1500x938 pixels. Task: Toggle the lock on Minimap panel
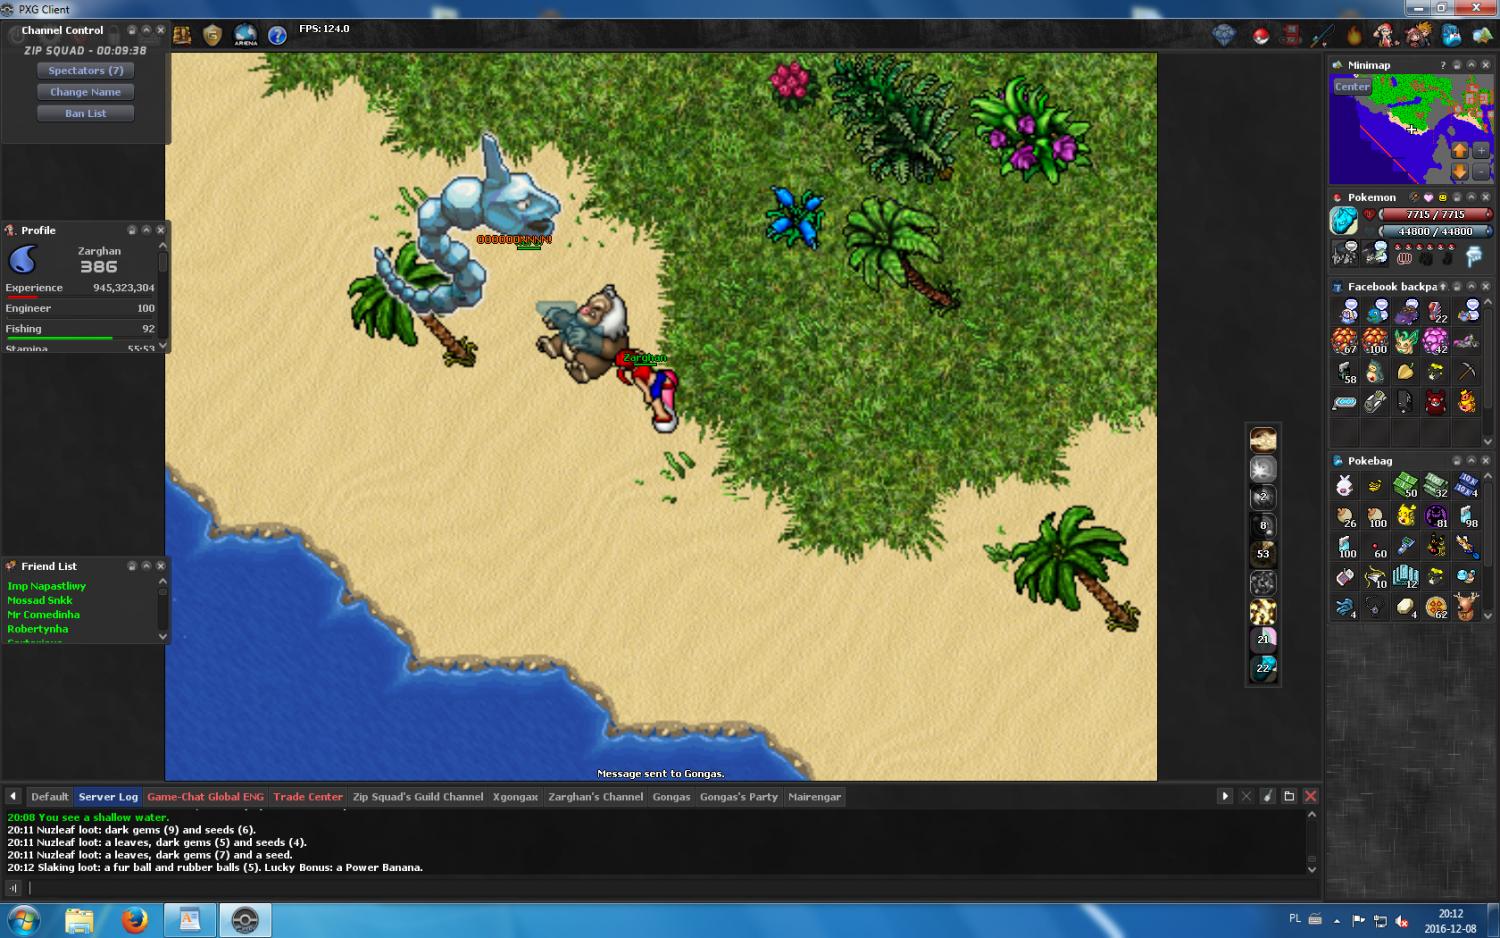(1457, 65)
